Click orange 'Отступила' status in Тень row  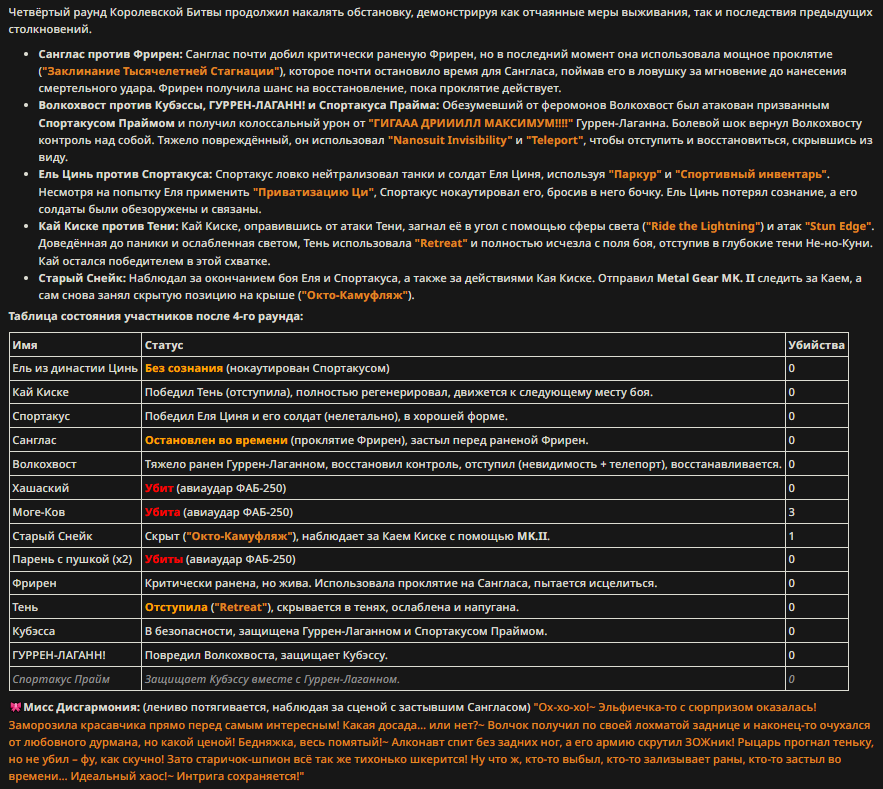click(x=176, y=607)
